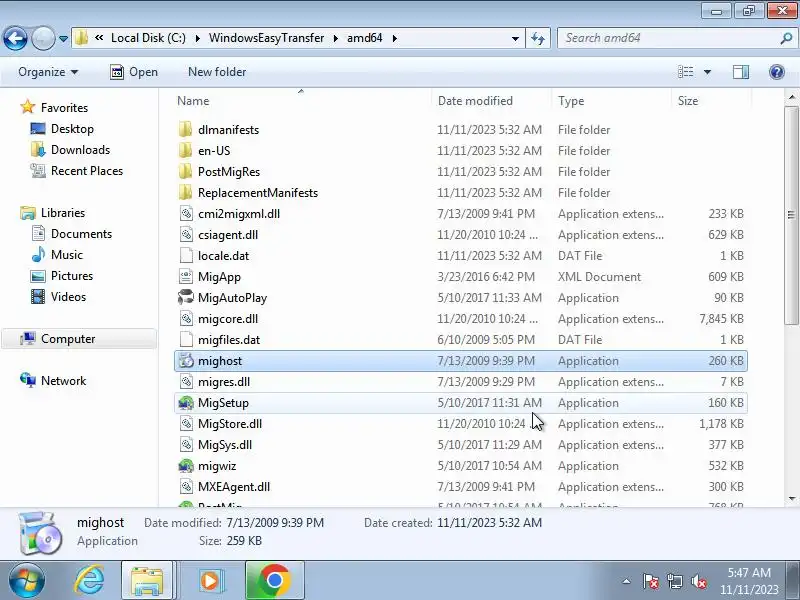Select the MigSetup application icon
The image size is (800, 600).
186,403
